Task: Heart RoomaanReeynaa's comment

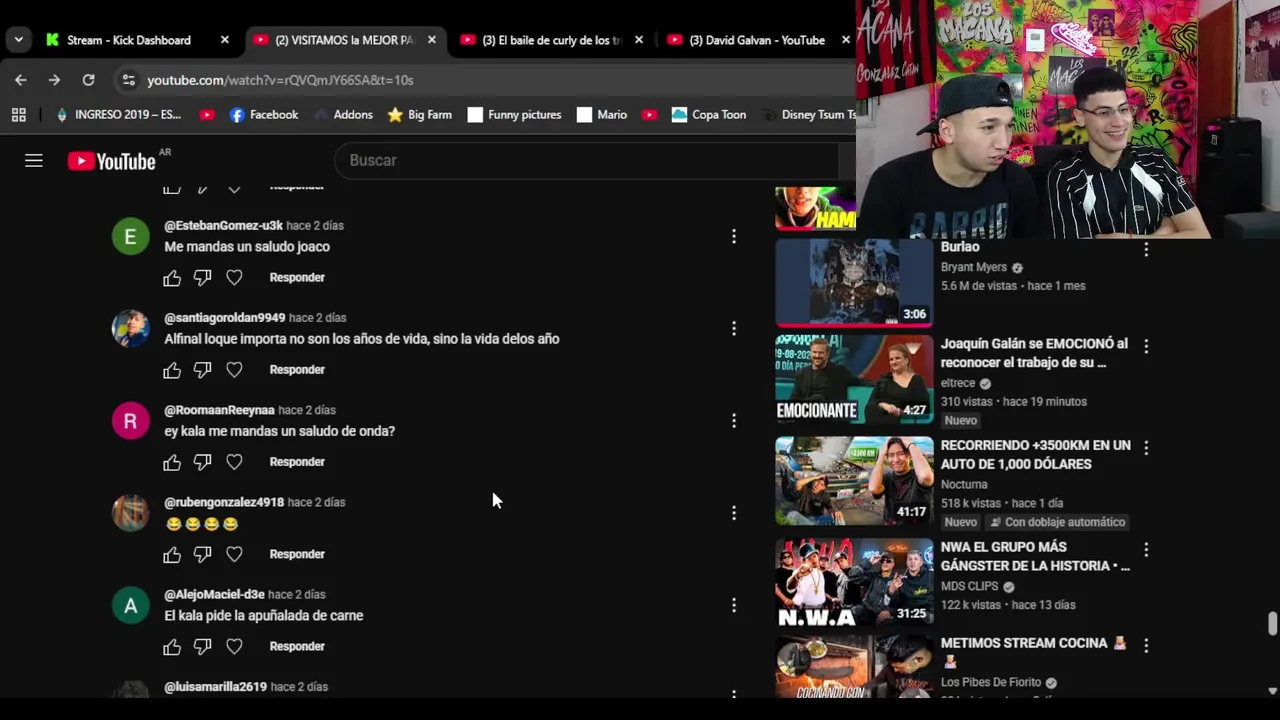Action: click(x=234, y=462)
